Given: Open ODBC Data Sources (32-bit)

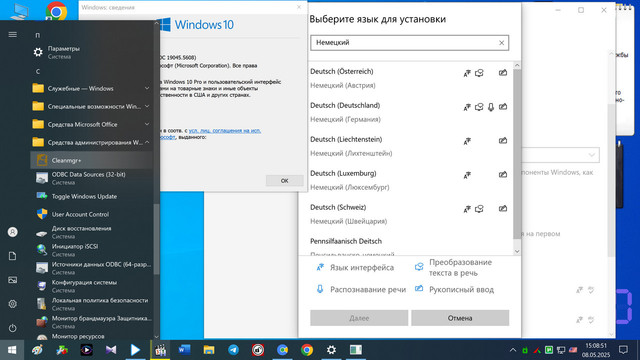Looking at the screenshot, I should click(x=92, y=178).
